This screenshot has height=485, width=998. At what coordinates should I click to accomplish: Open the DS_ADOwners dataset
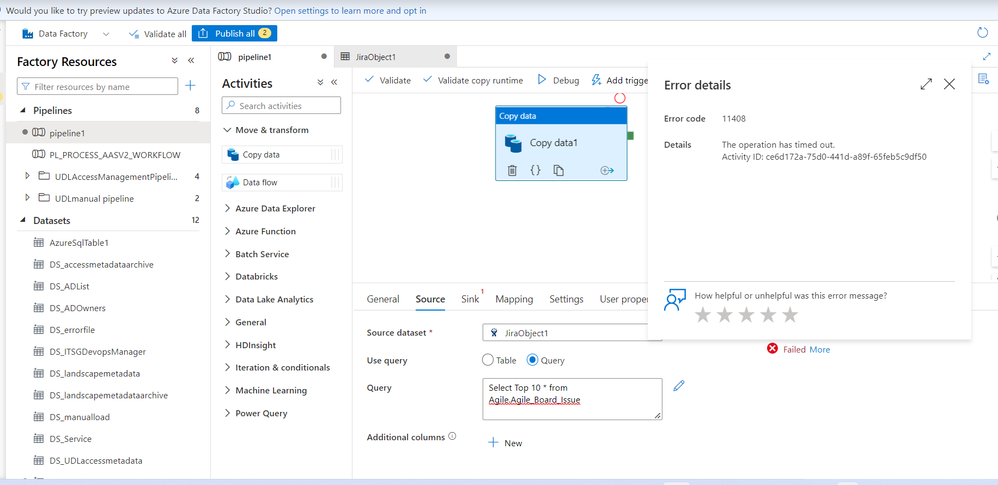point(78,308)
